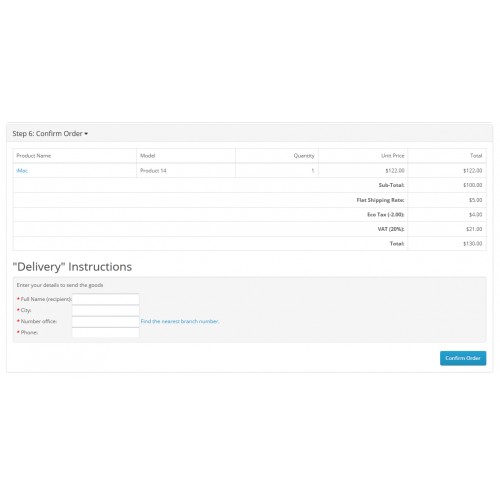Click the Quantity column header
This screenshot has height=500, width=500.
(x=304, y=156)
